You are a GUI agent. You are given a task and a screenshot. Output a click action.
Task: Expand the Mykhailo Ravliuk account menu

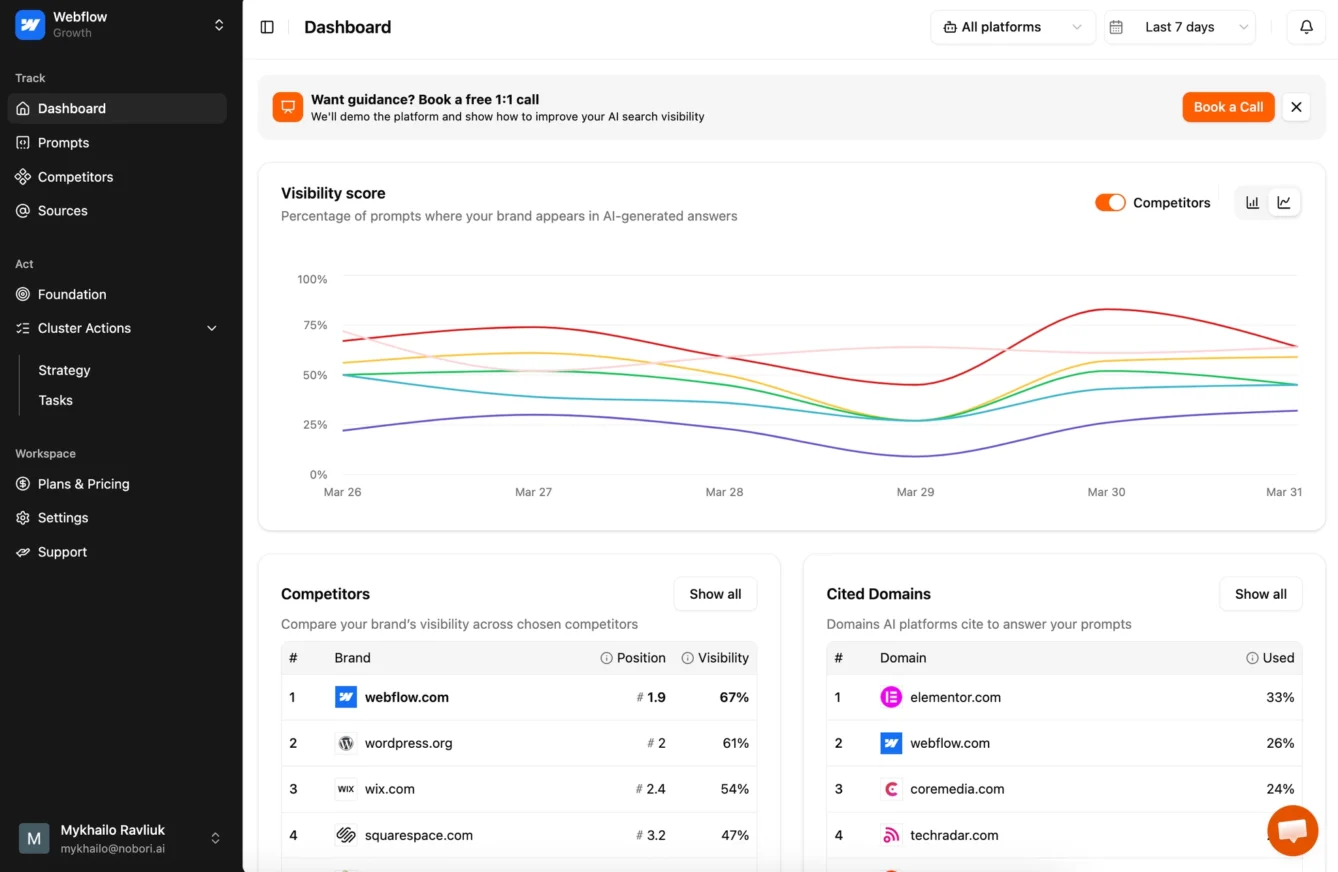215,838
